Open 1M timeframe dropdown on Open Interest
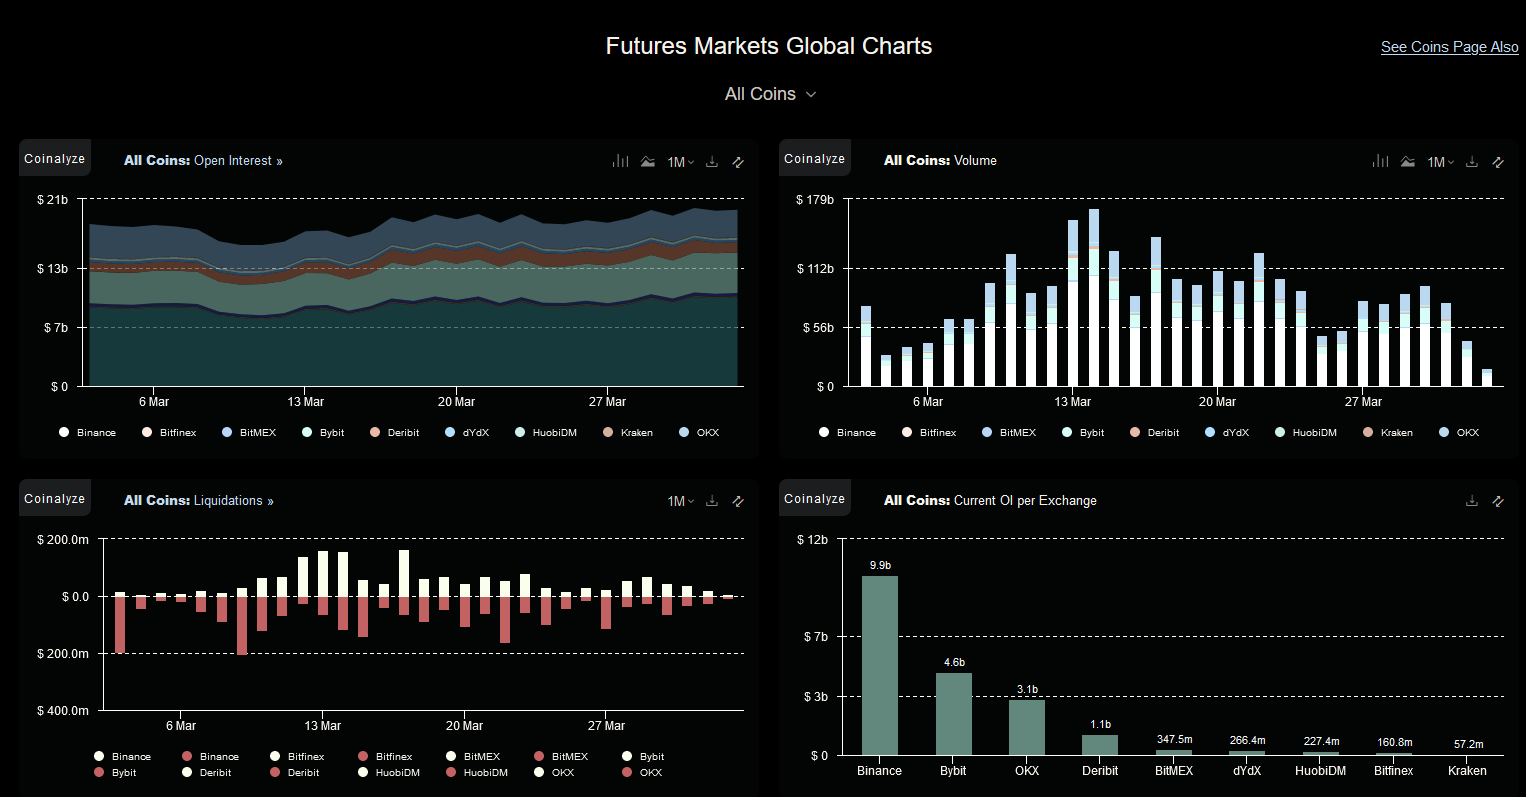 click(x=681, y=162)
